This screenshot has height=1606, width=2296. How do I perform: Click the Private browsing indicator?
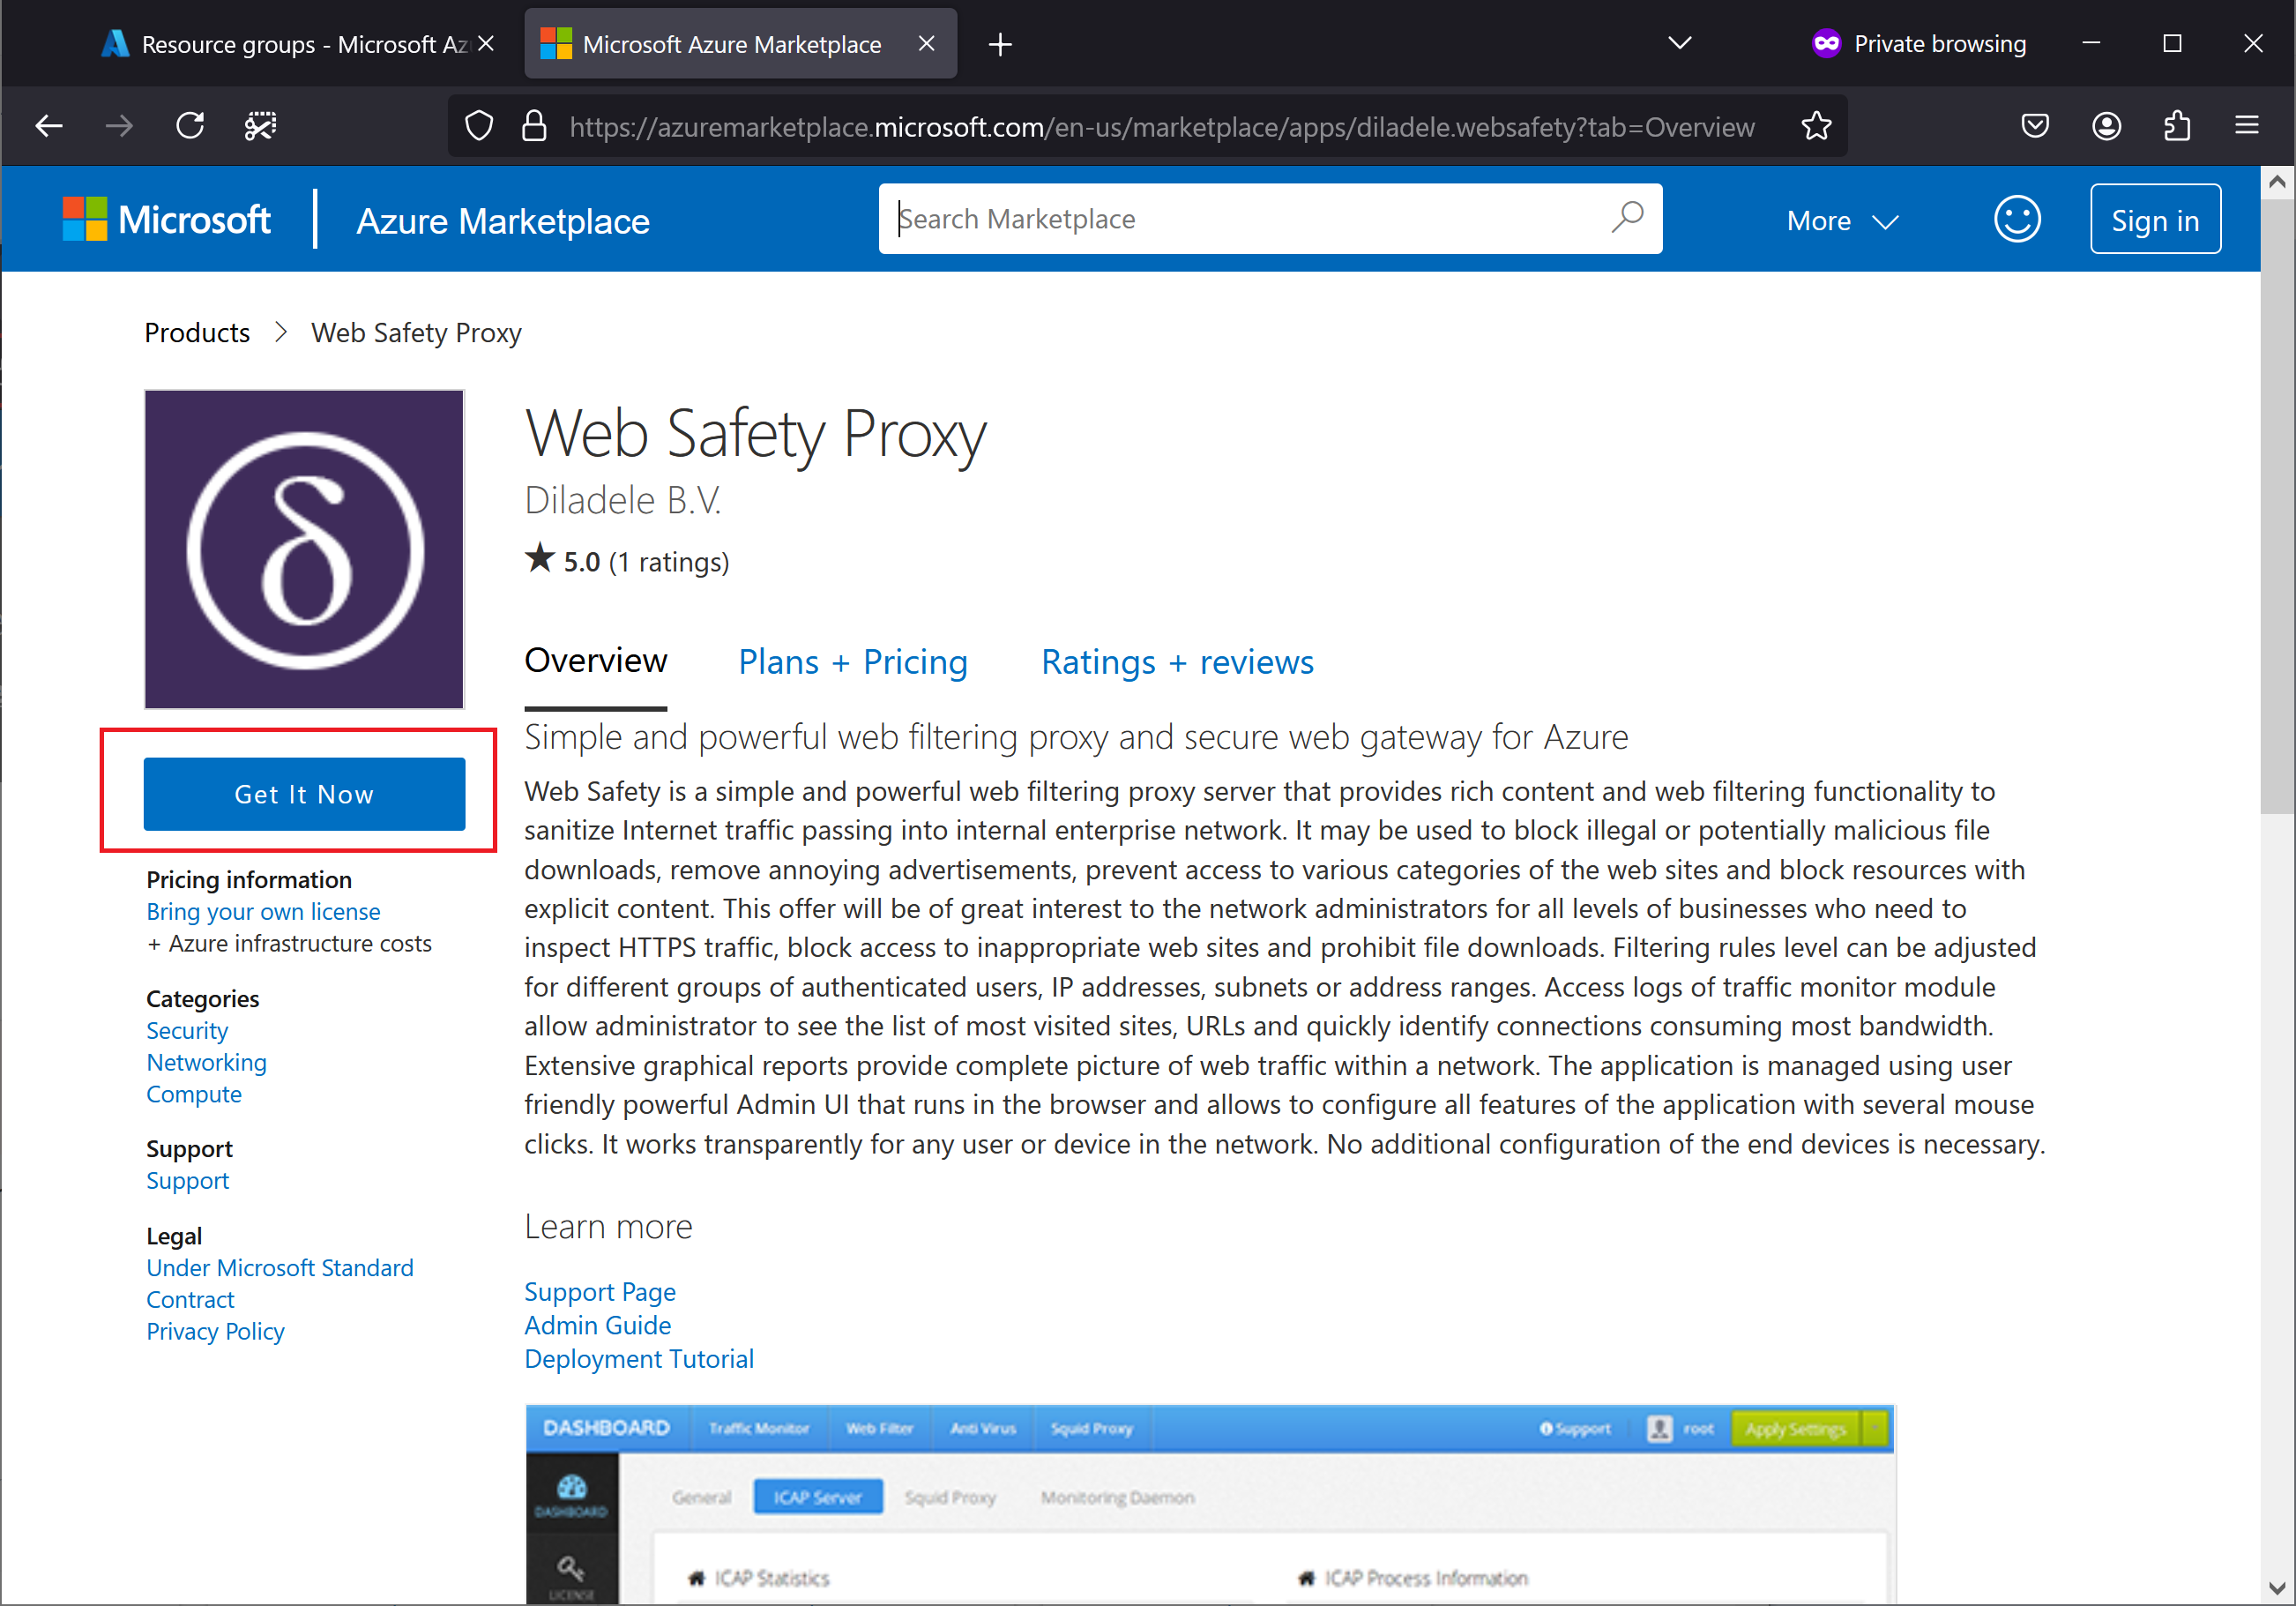1919,44
